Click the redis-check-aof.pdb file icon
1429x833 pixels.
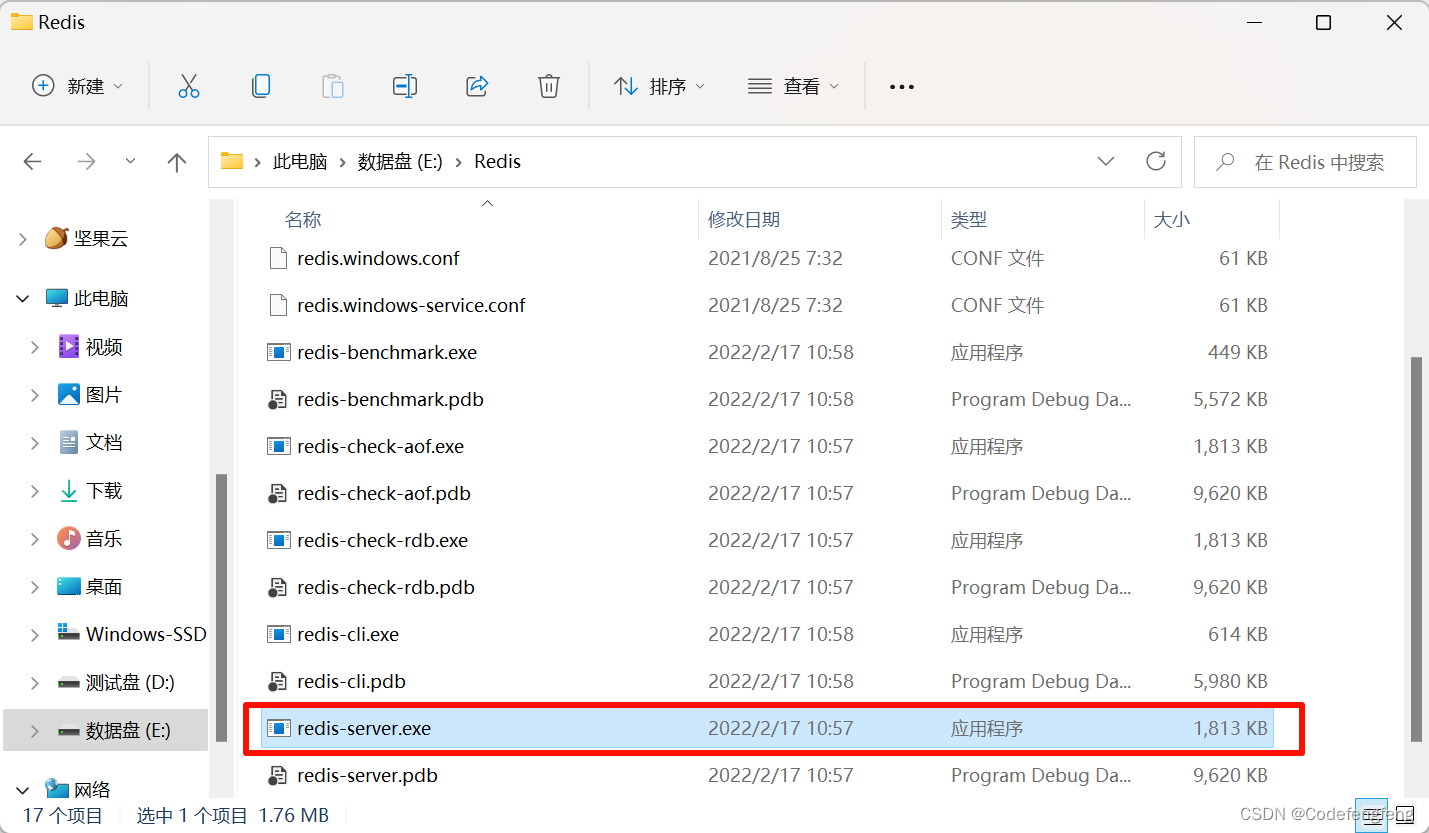tap(278, 493)
